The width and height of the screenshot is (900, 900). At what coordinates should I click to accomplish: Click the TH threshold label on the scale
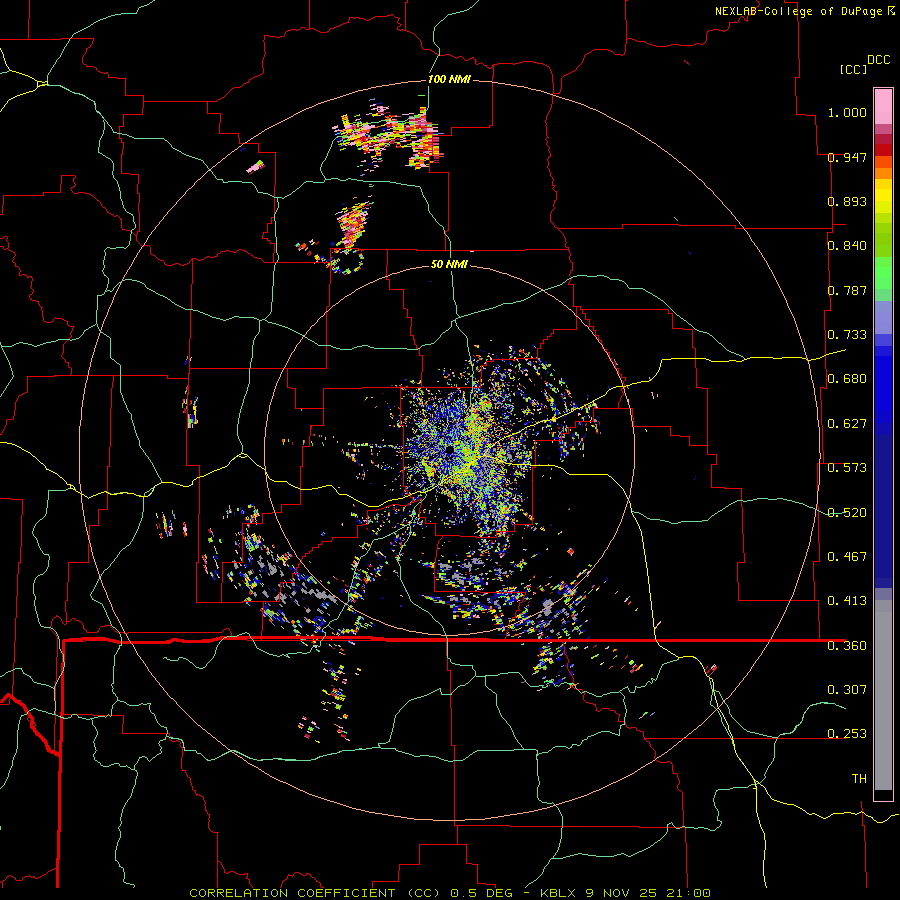click(859, 779)
